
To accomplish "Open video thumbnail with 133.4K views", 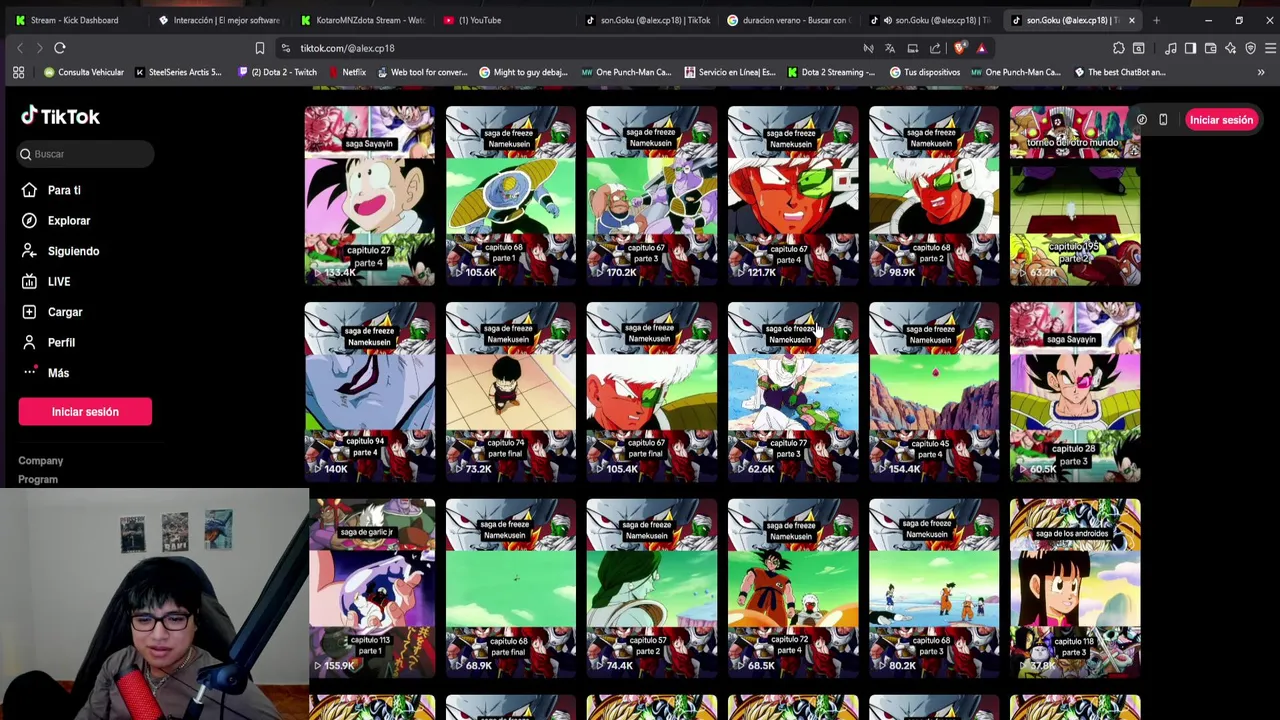I will point(369,196).
